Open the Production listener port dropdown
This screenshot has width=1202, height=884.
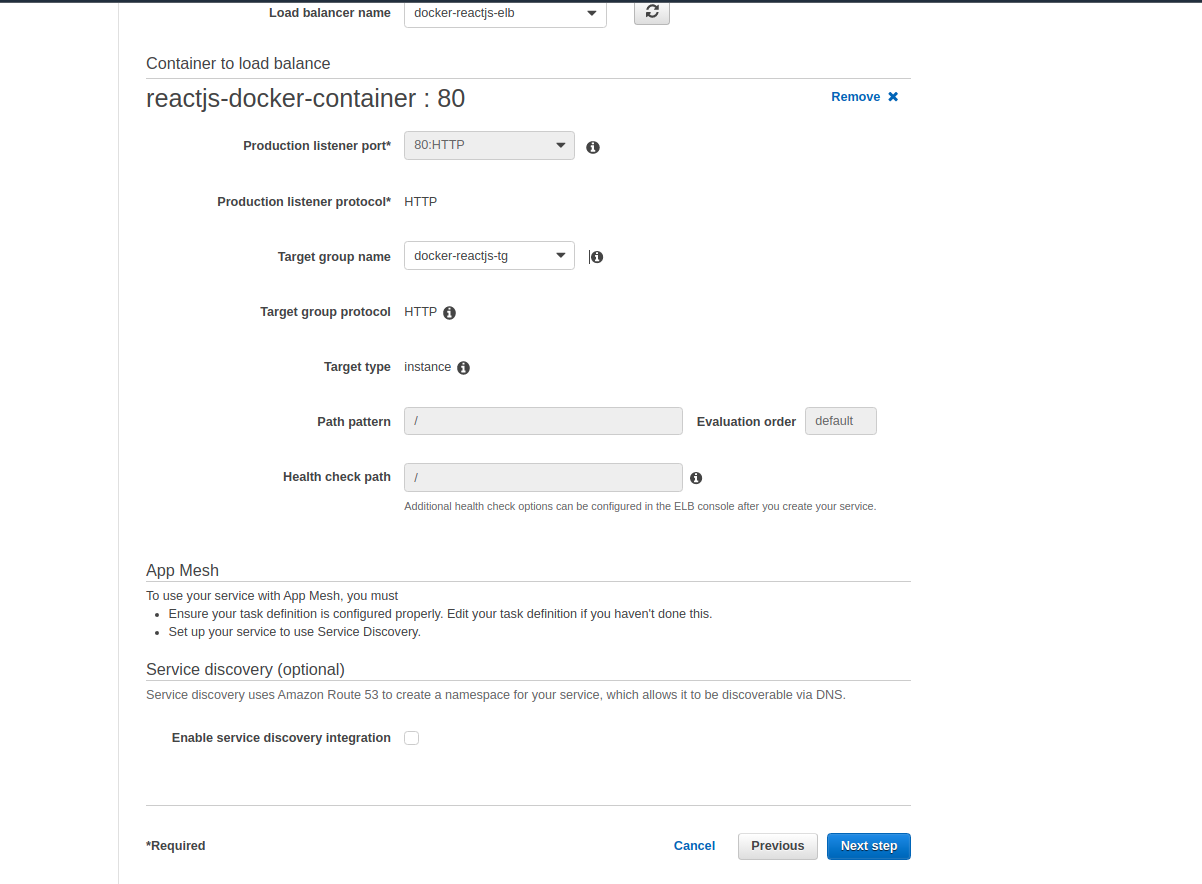[489, 145]
